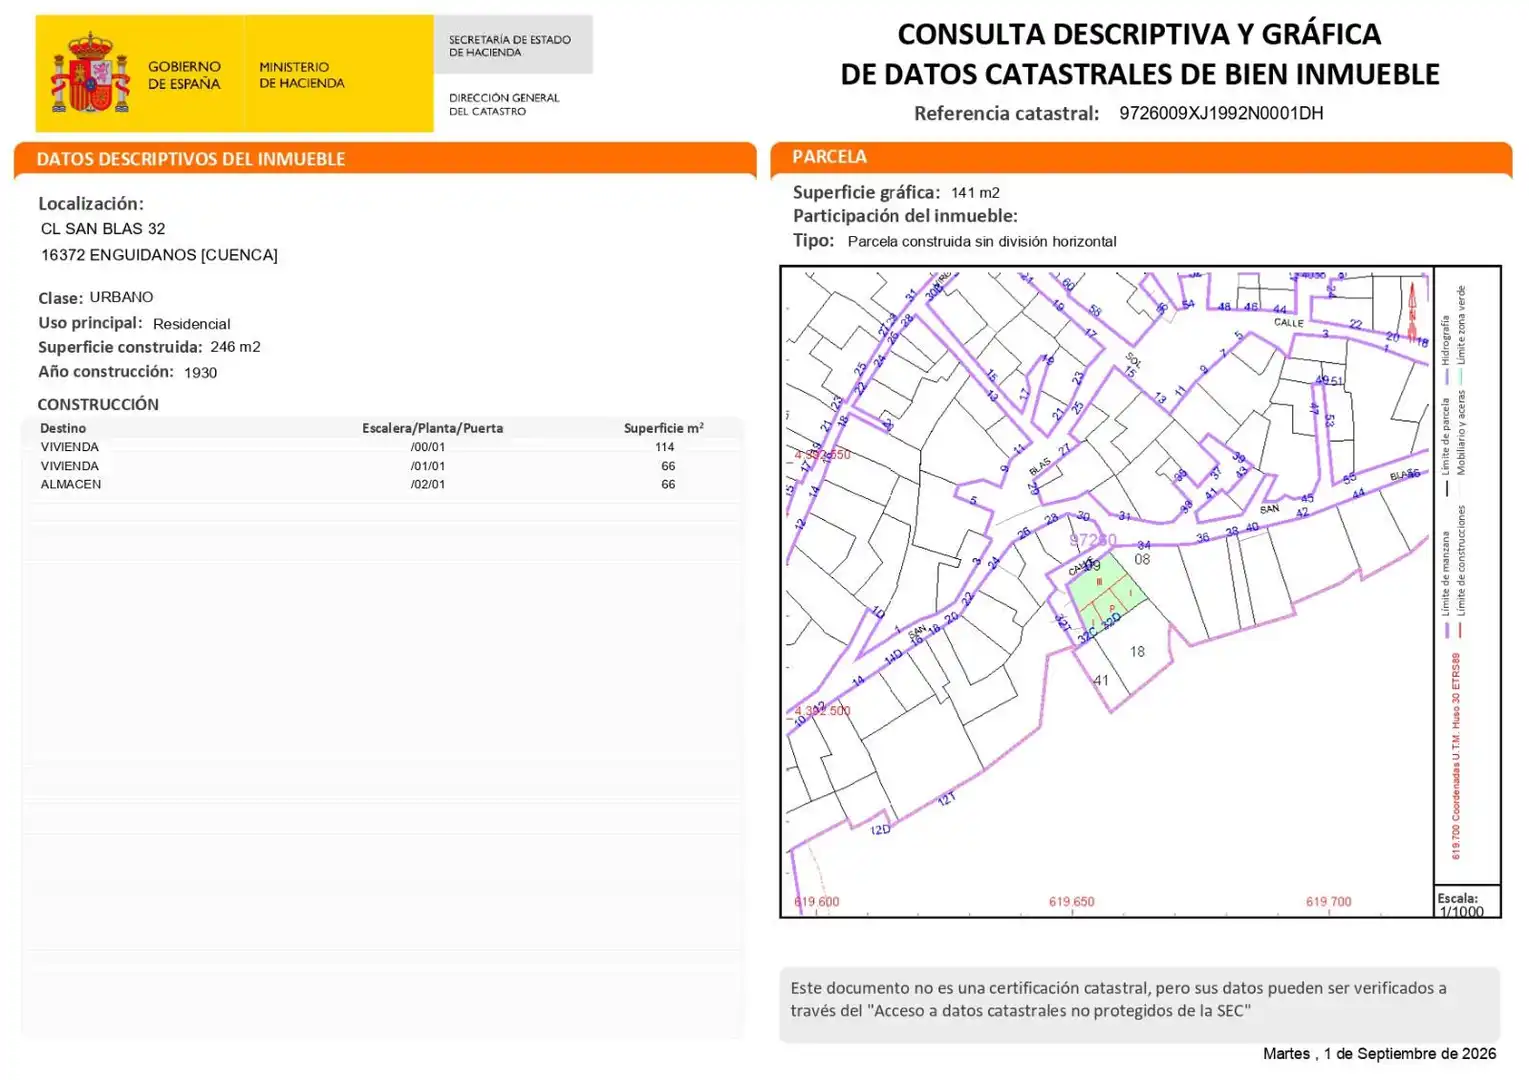Screen dimensions: 1529x1080
Task: Click parcel label '18' on the map
Action: (1137, 652)
